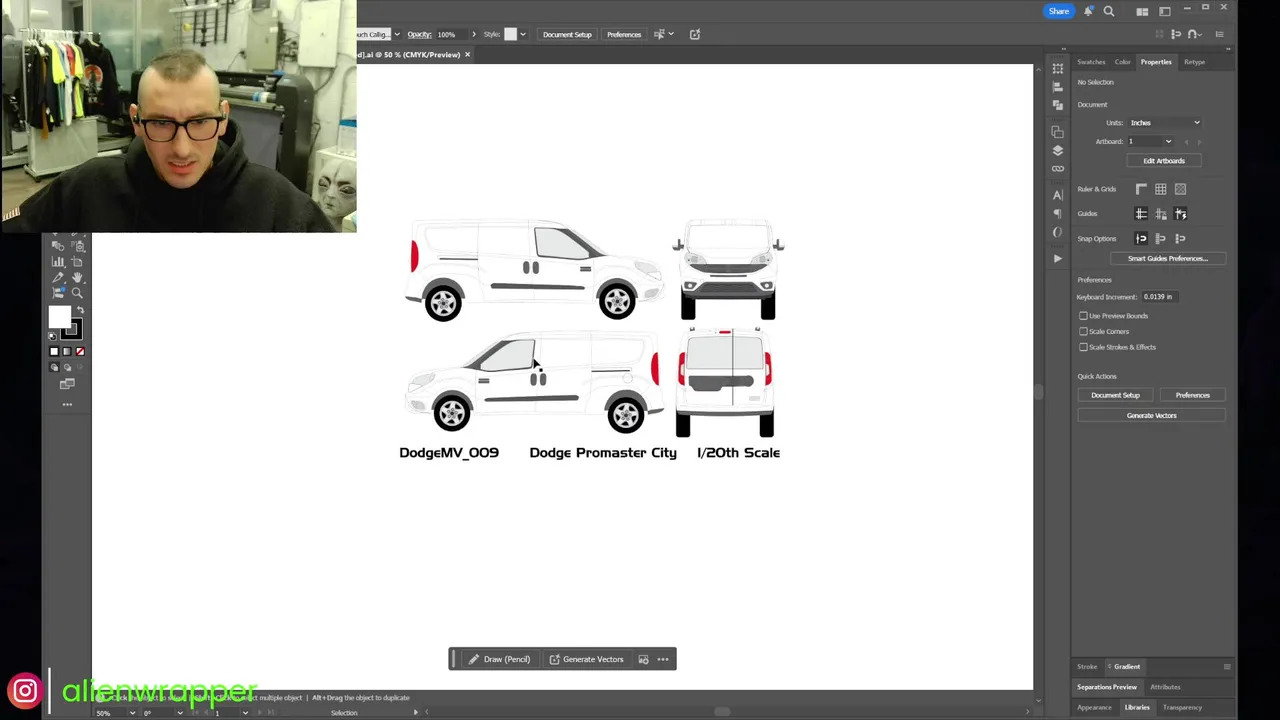Open the Actions panel play icon
Viewport: 1280px width, 720px height.
click(x=1058, y=258)
